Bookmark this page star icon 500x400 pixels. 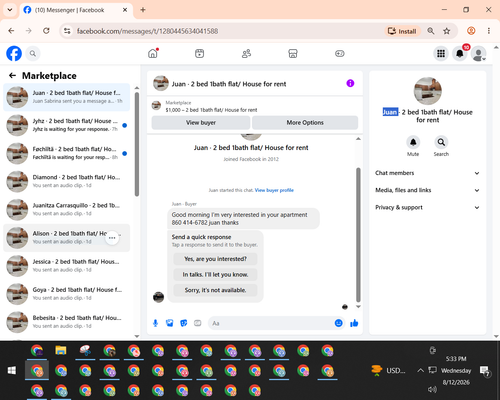click(447, 31)
